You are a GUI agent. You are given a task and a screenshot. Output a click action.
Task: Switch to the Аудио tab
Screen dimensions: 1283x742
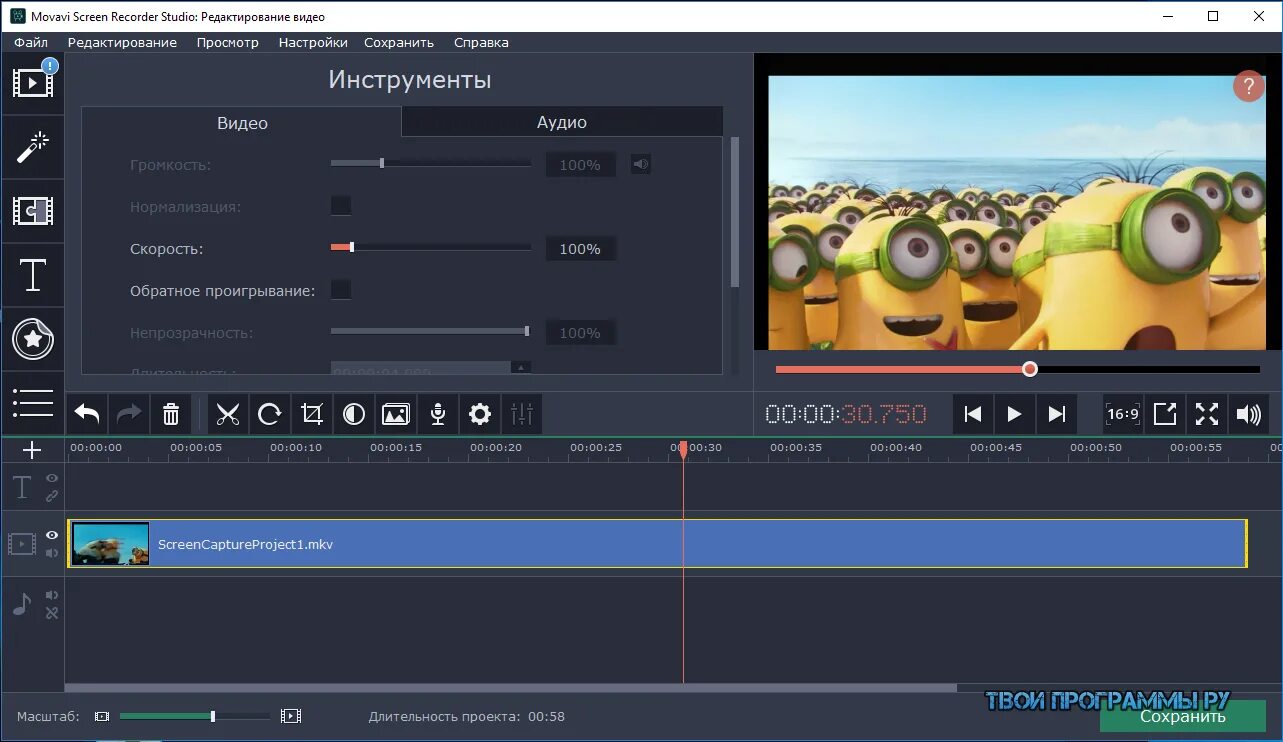pyautogui.click(x=562, y=122)
